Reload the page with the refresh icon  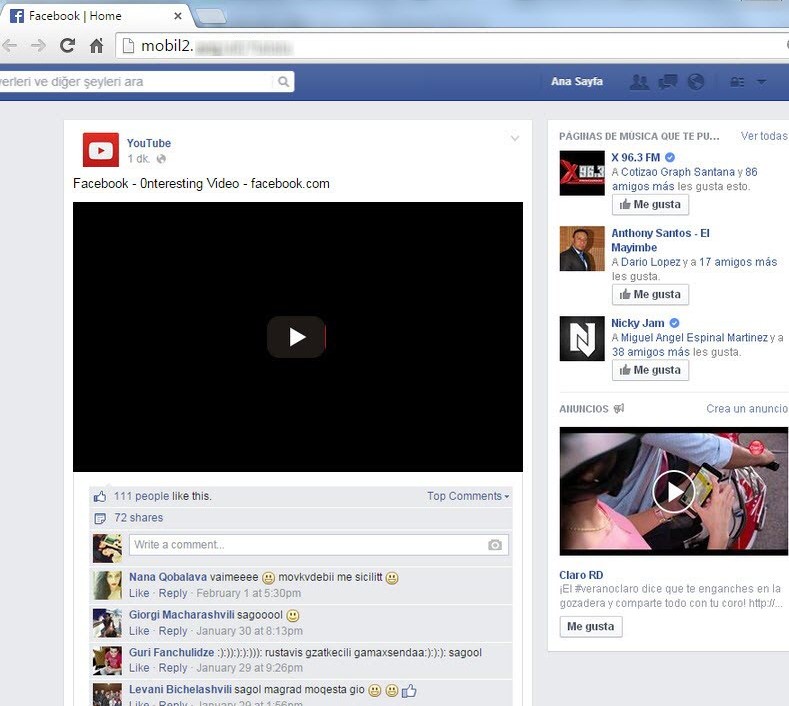[x=67, y=45]
